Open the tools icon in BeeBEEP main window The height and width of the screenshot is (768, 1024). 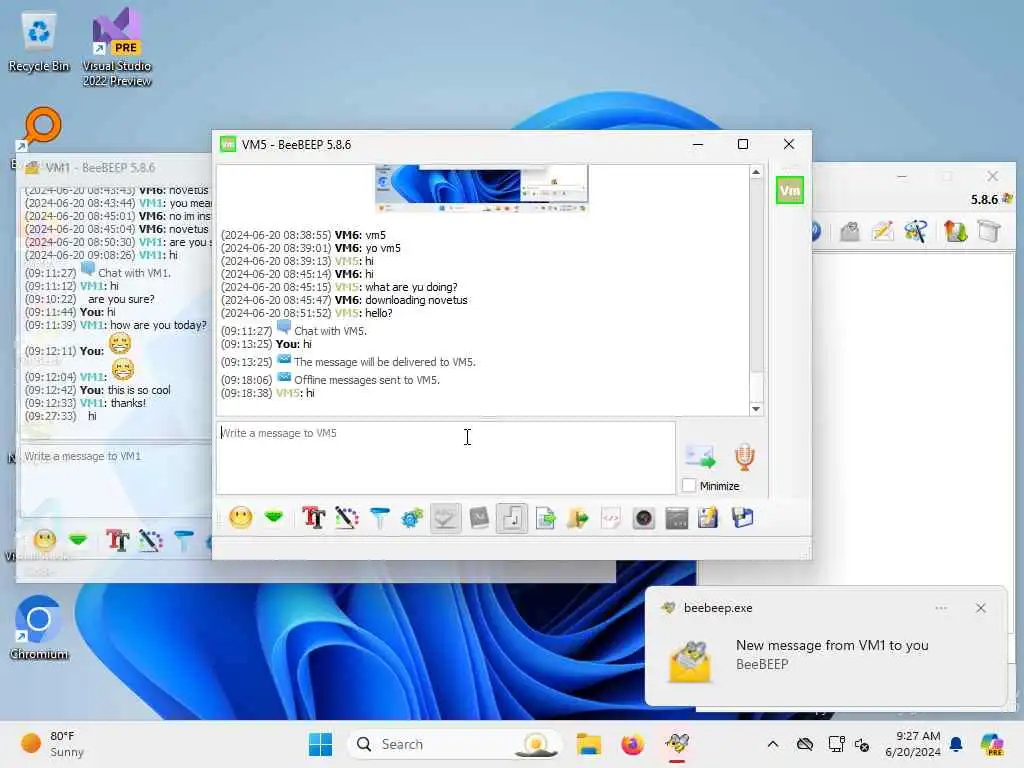click(916, 231)
